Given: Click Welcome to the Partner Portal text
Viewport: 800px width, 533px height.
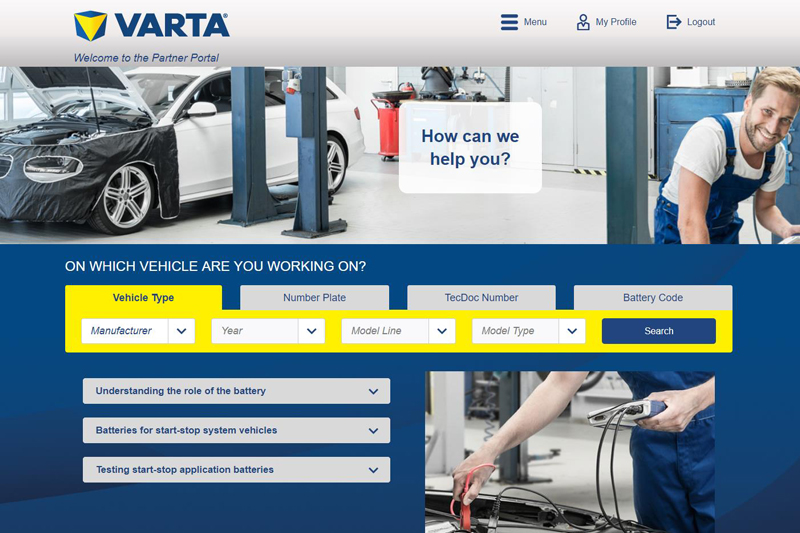Looking at the screenshot, I should pos(146,58).
